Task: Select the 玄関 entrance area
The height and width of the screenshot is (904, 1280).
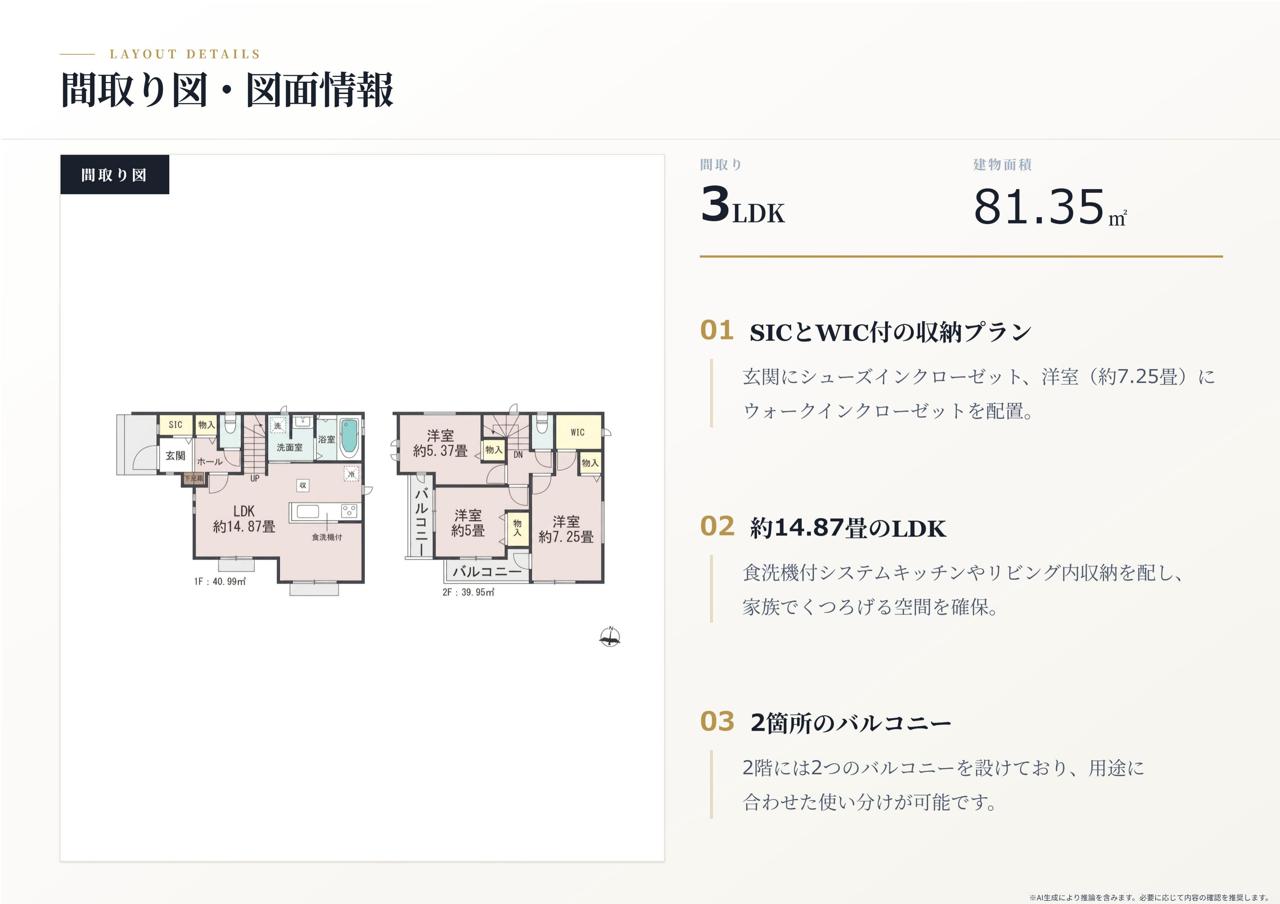Action: [175, 455]
